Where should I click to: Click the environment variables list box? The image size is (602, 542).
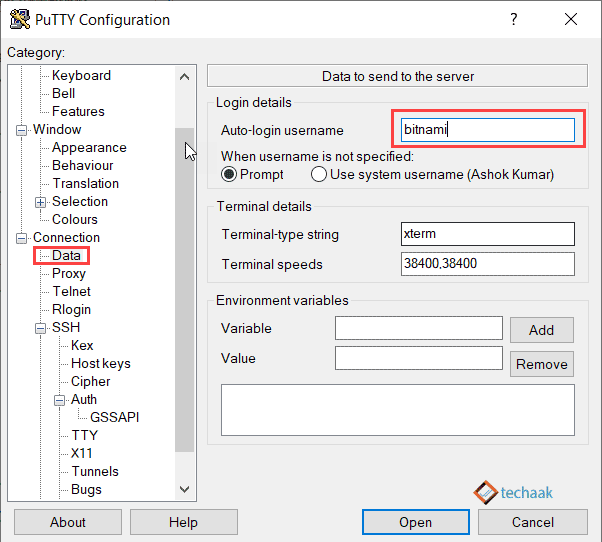(398, 410)
